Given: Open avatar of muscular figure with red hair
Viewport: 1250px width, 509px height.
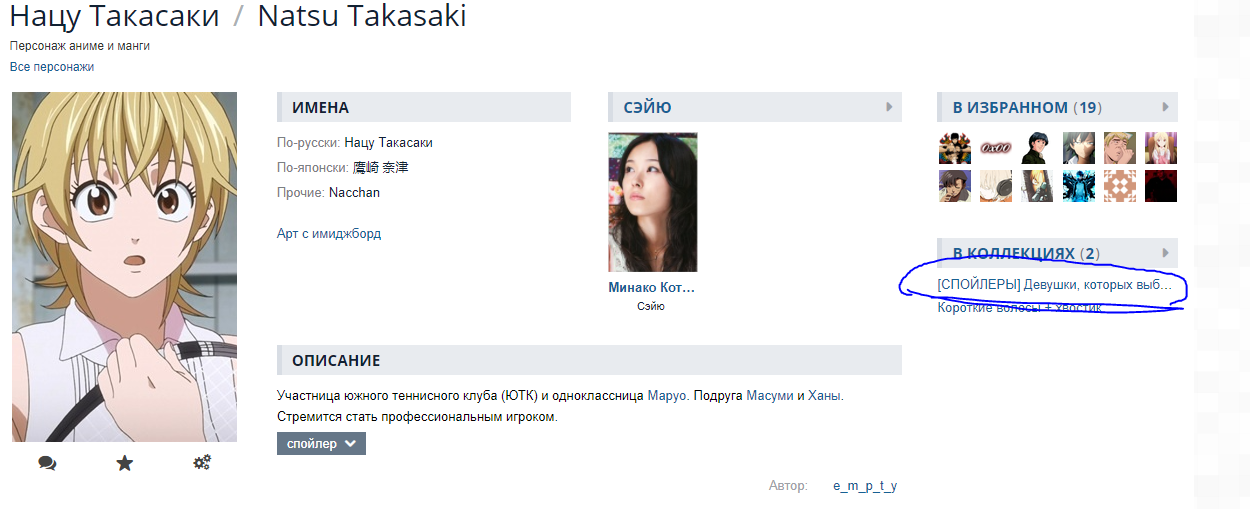Looking at the screenshot, I should point(955,148).
